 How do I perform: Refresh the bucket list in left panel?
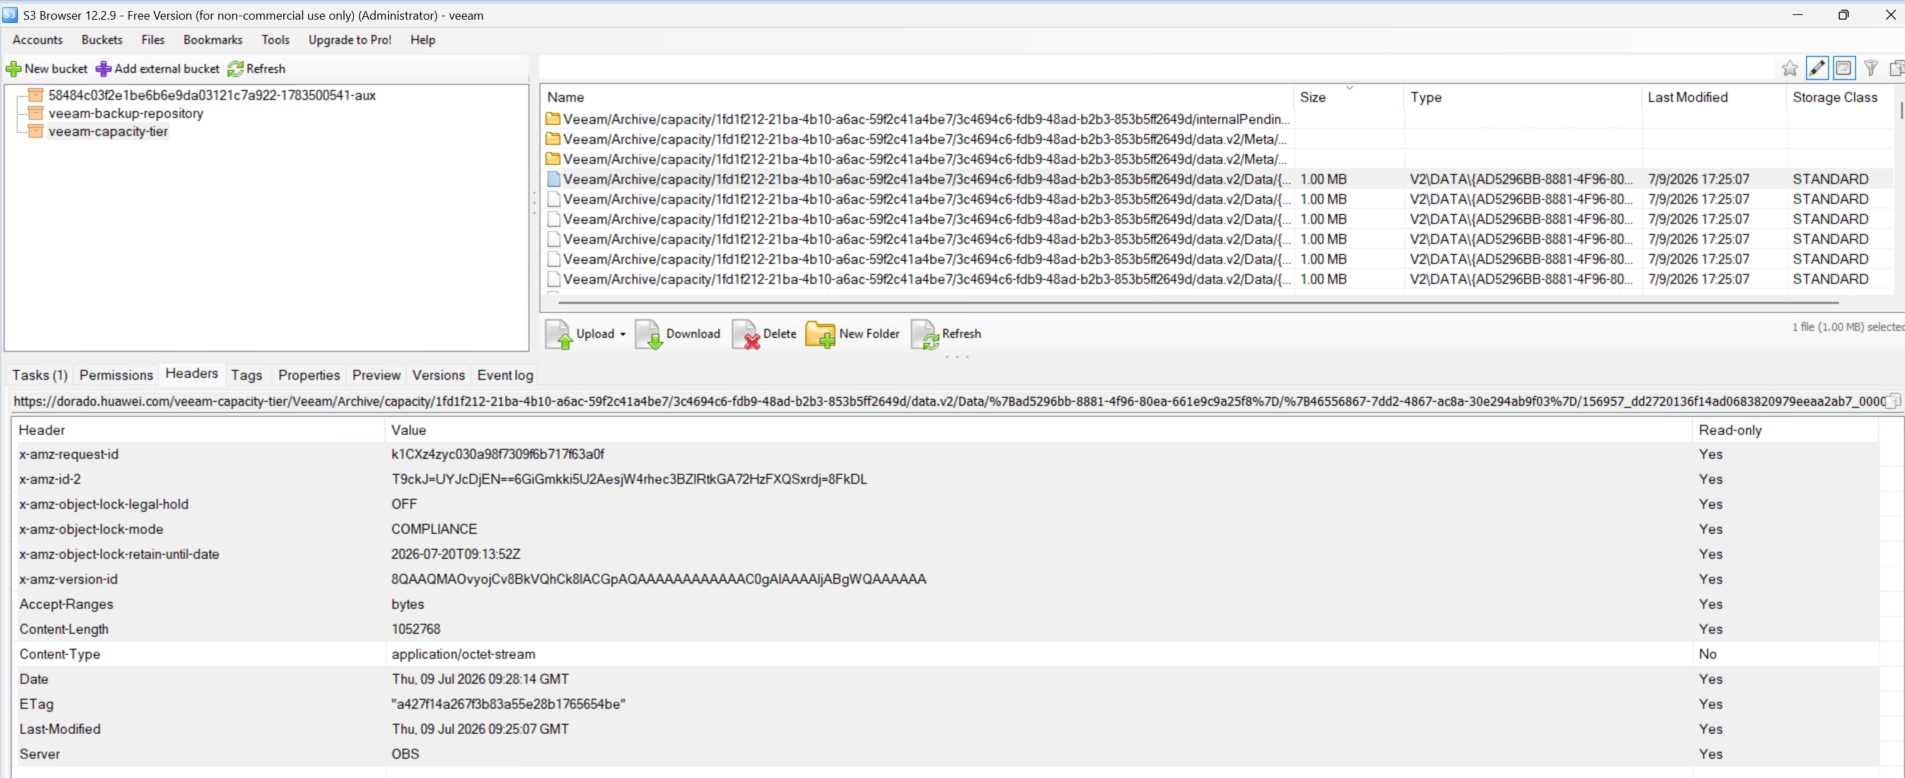[257, 69]
